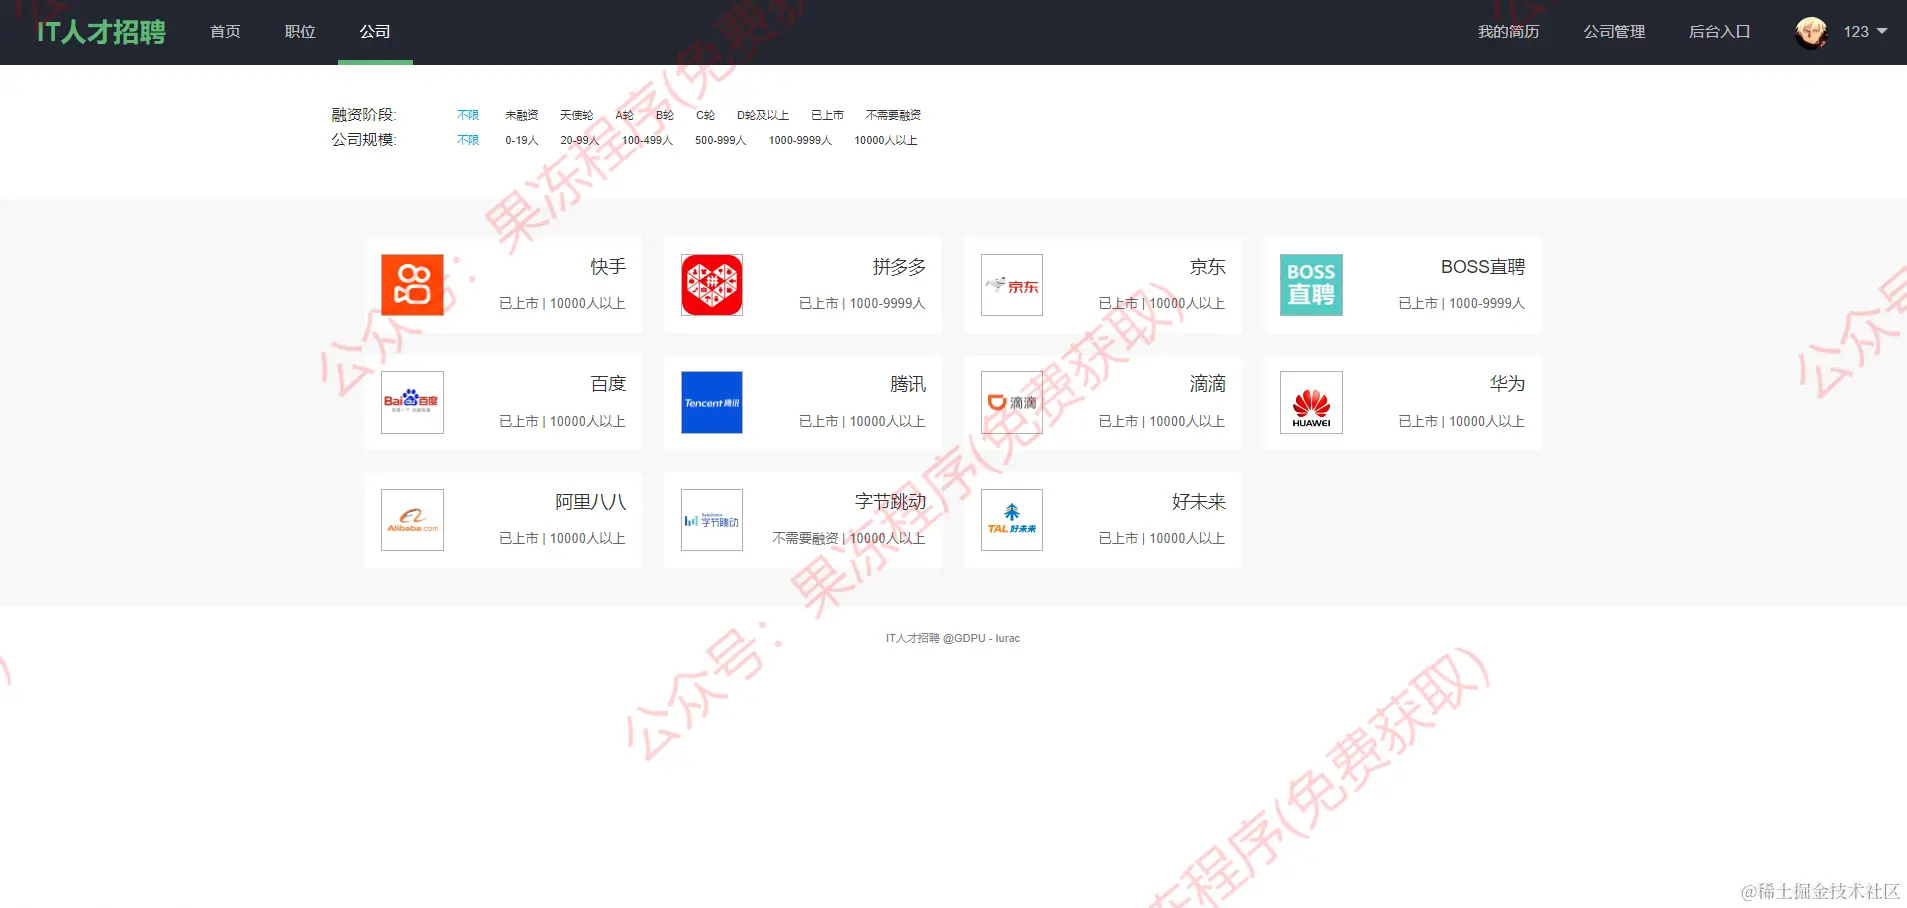
Task: Filter financing stage by D轮及以上
Action: (763, 115)
